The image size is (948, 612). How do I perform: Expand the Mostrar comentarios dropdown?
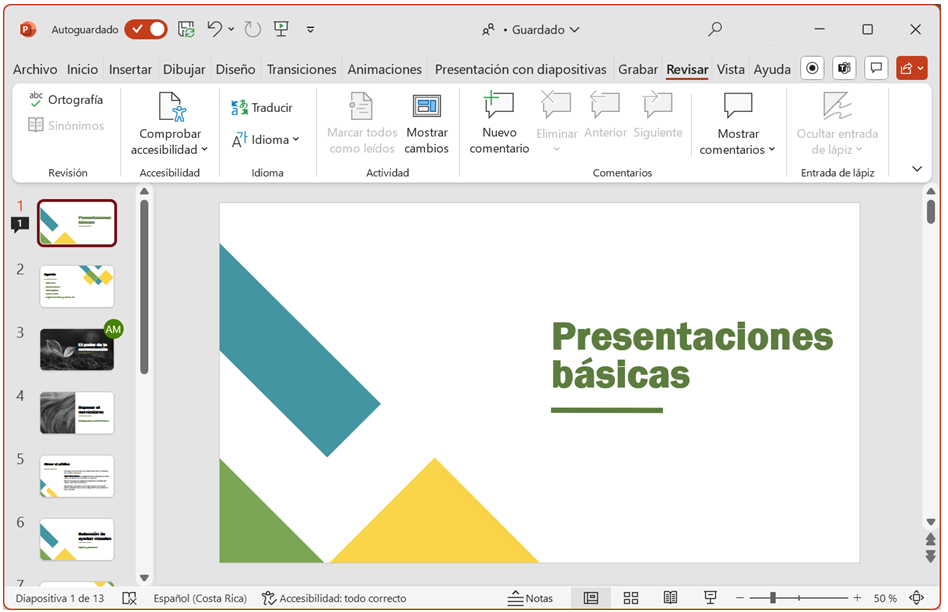771,150
